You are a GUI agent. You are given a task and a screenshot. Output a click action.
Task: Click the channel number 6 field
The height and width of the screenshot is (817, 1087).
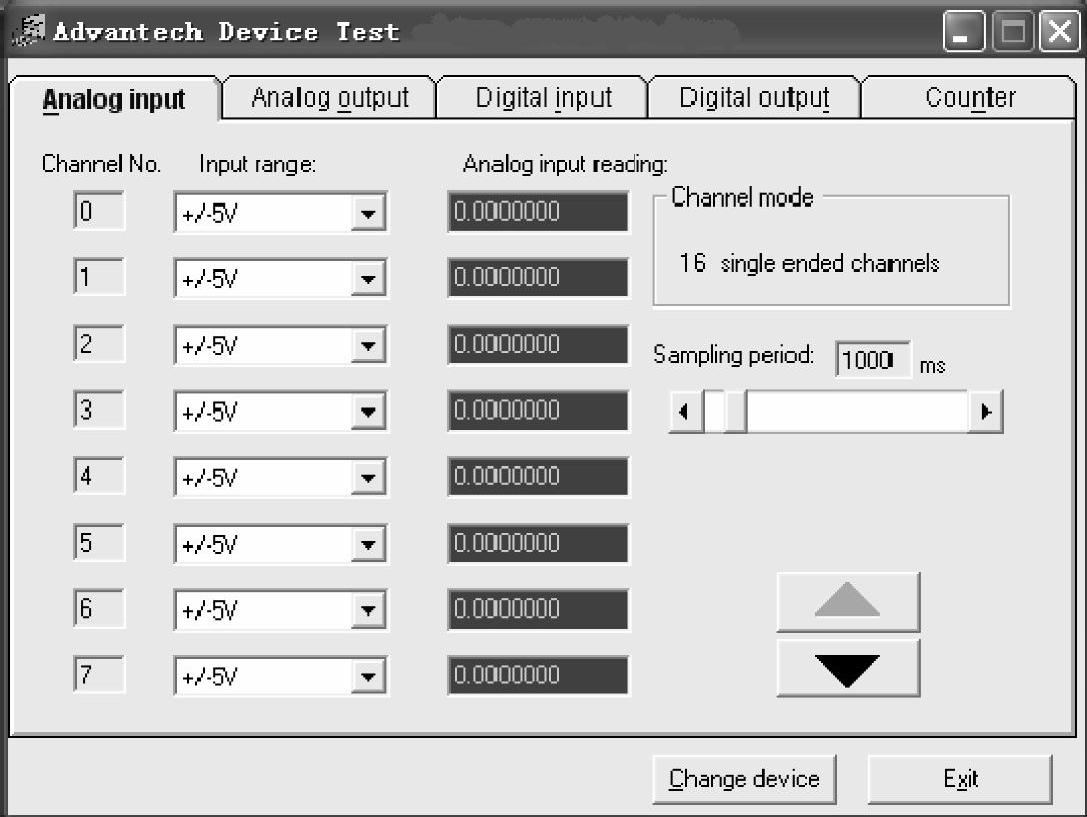click(99, 608)
